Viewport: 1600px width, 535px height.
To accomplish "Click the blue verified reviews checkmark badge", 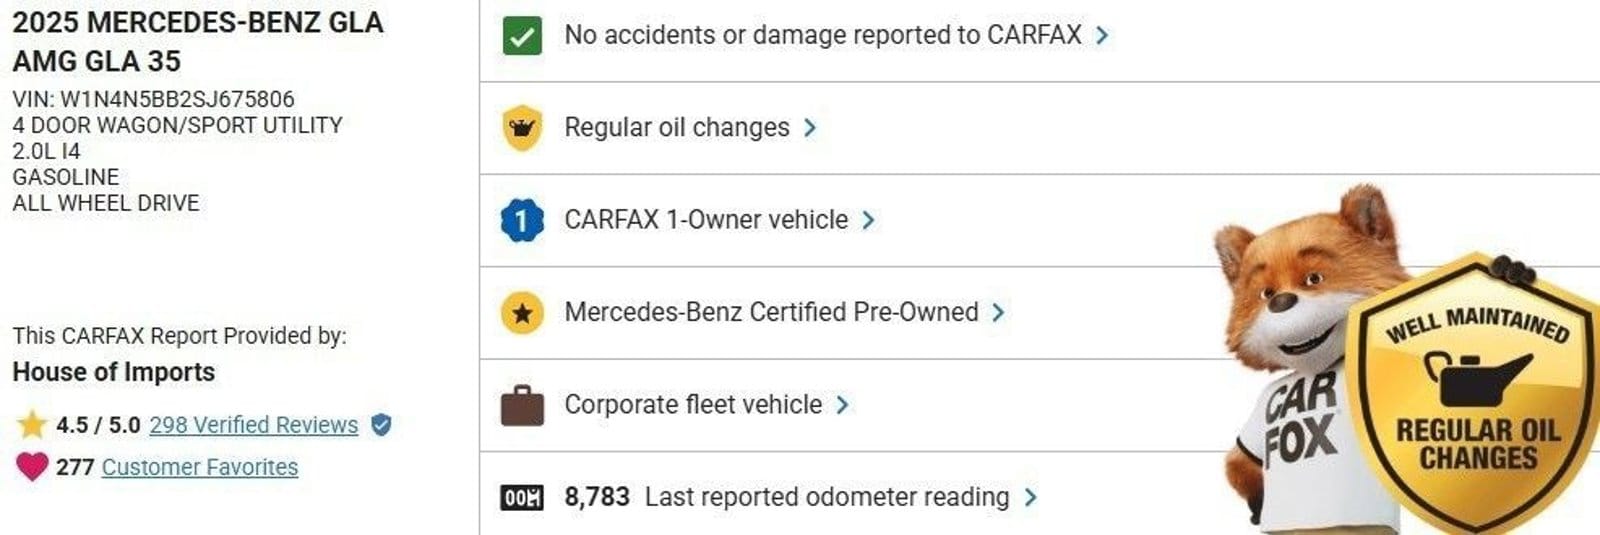I will click(x=381, y=425).
